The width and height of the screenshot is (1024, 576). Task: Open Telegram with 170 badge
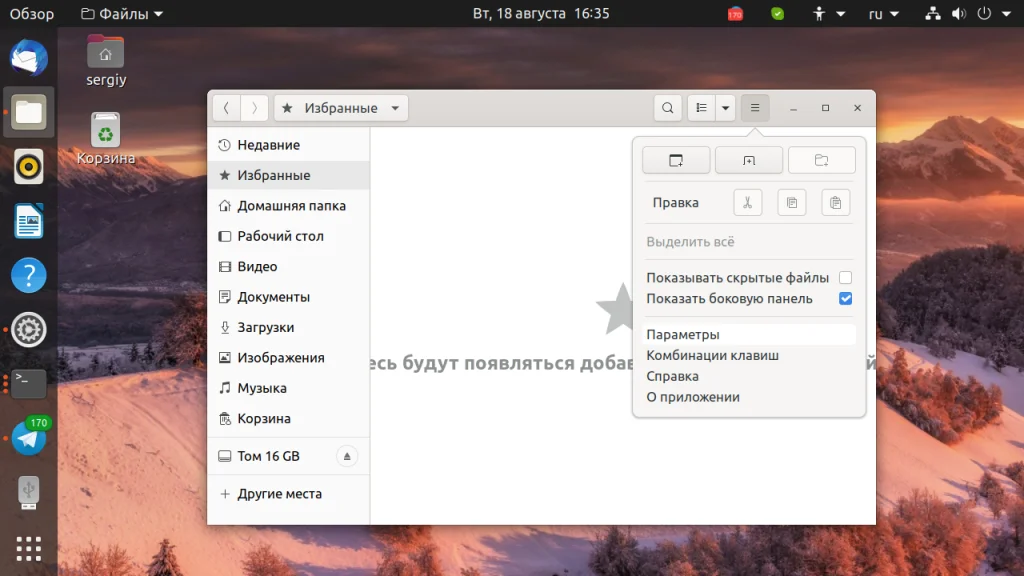(29, 436)
